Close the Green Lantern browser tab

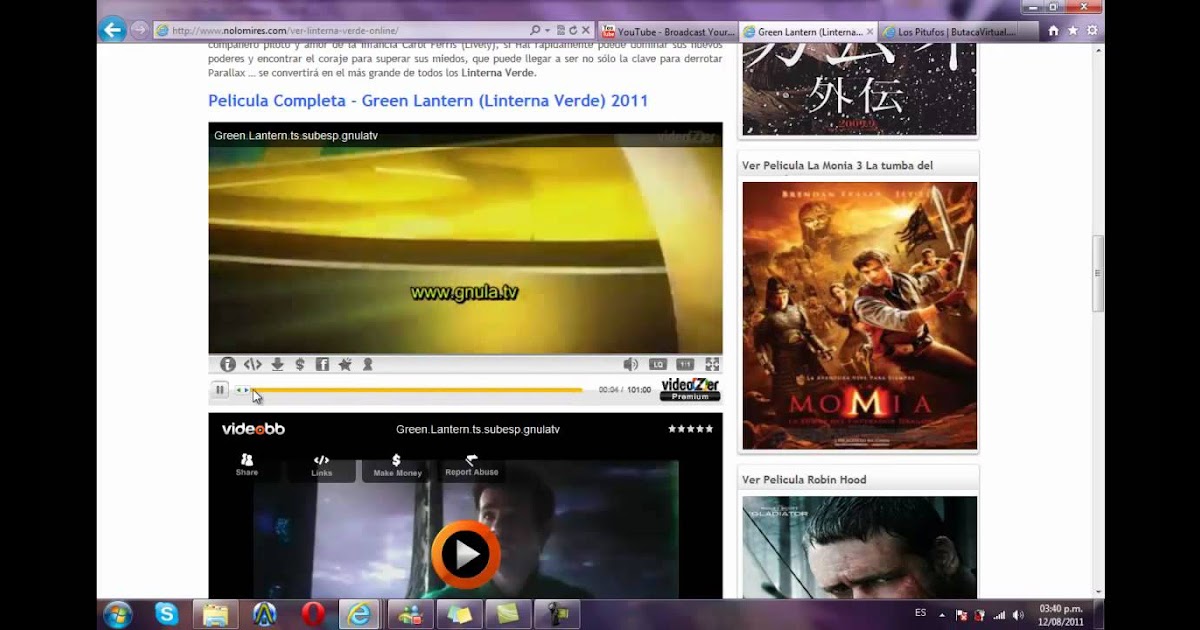point(869,32)
